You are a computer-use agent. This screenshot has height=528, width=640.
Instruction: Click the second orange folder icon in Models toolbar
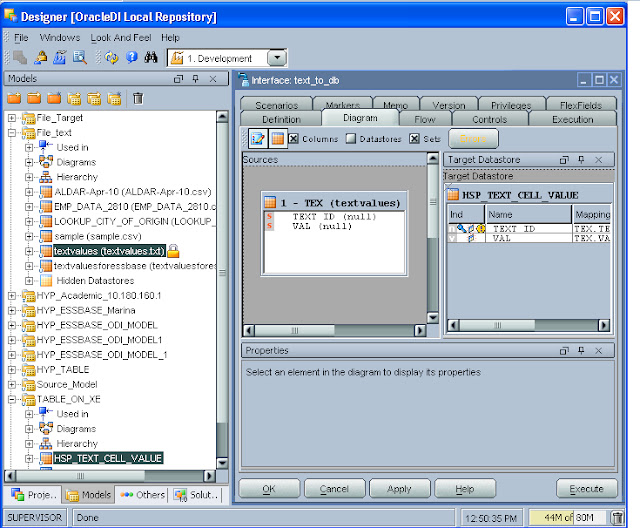coord(34,98)
